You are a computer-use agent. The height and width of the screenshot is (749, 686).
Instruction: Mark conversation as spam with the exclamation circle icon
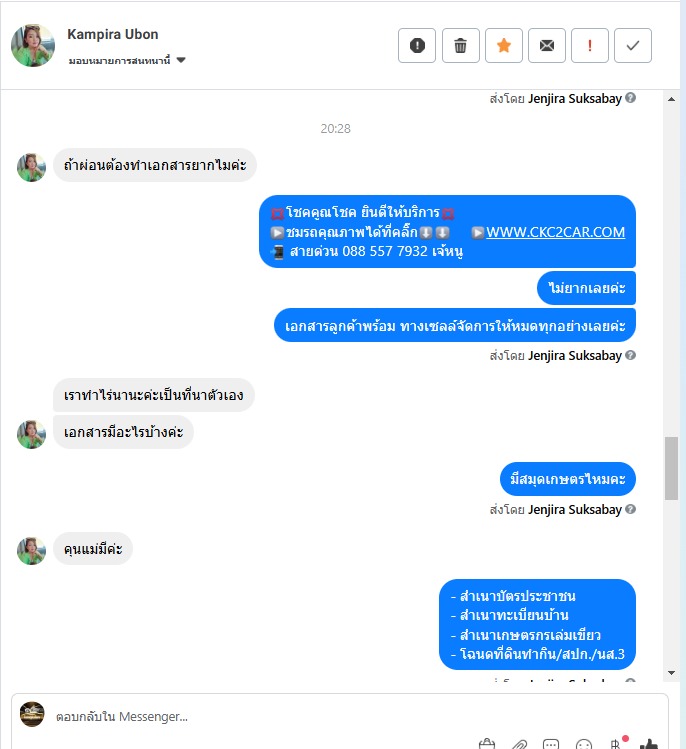coord(417,46)
